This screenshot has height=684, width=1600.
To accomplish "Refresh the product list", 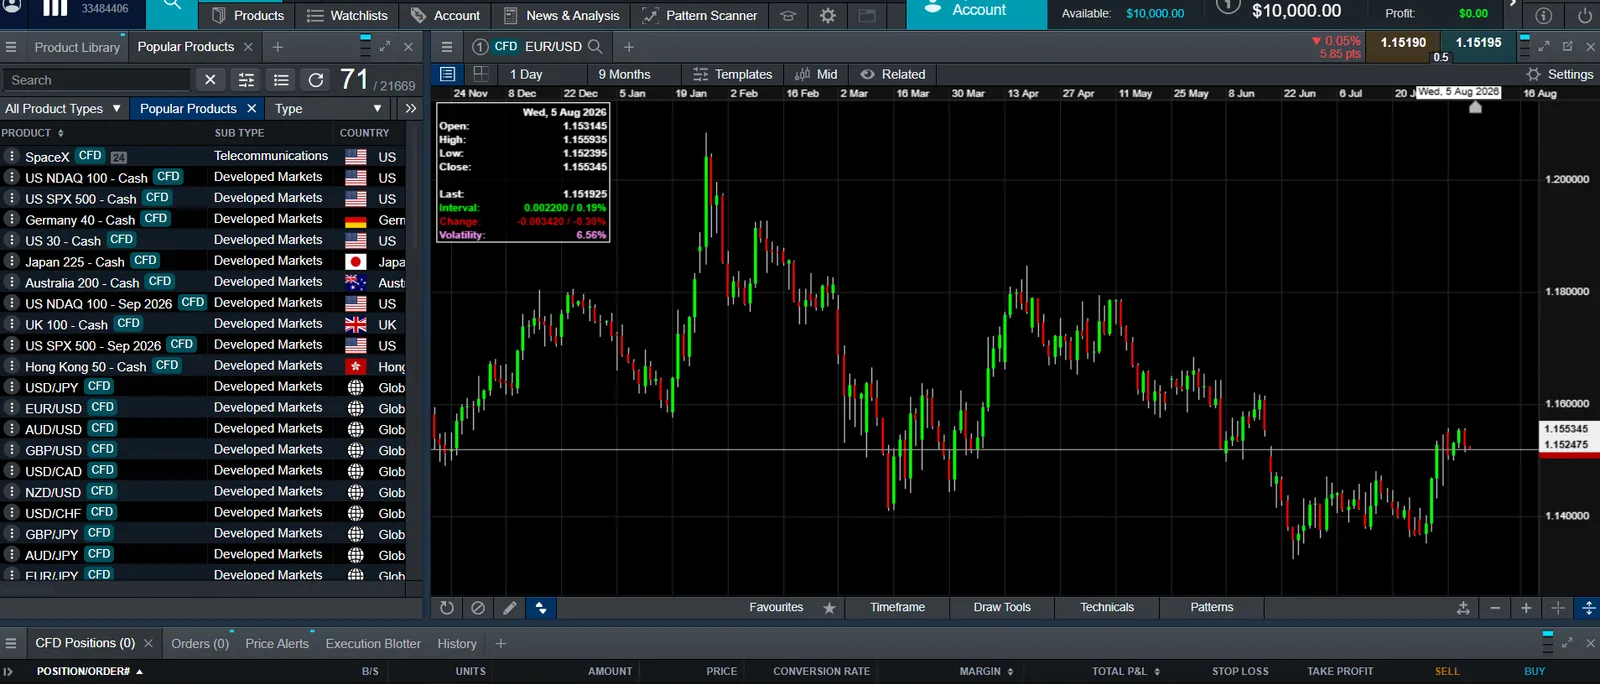I will [316, 80].
